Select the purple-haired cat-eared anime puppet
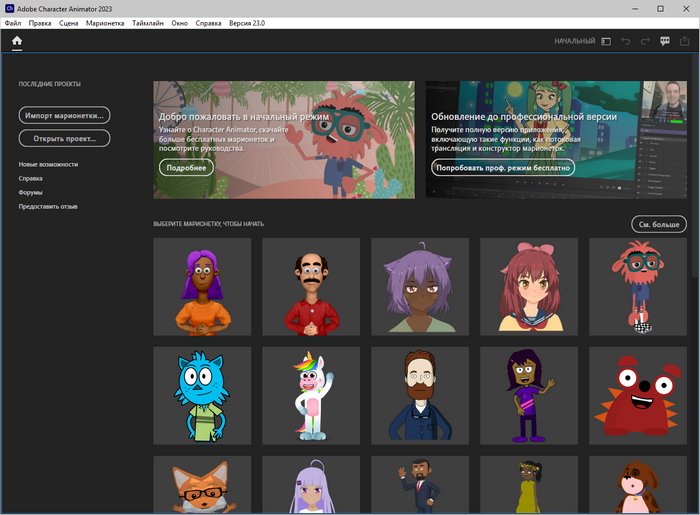This screenshot has height=515, width=700. (x=420, y=287)
